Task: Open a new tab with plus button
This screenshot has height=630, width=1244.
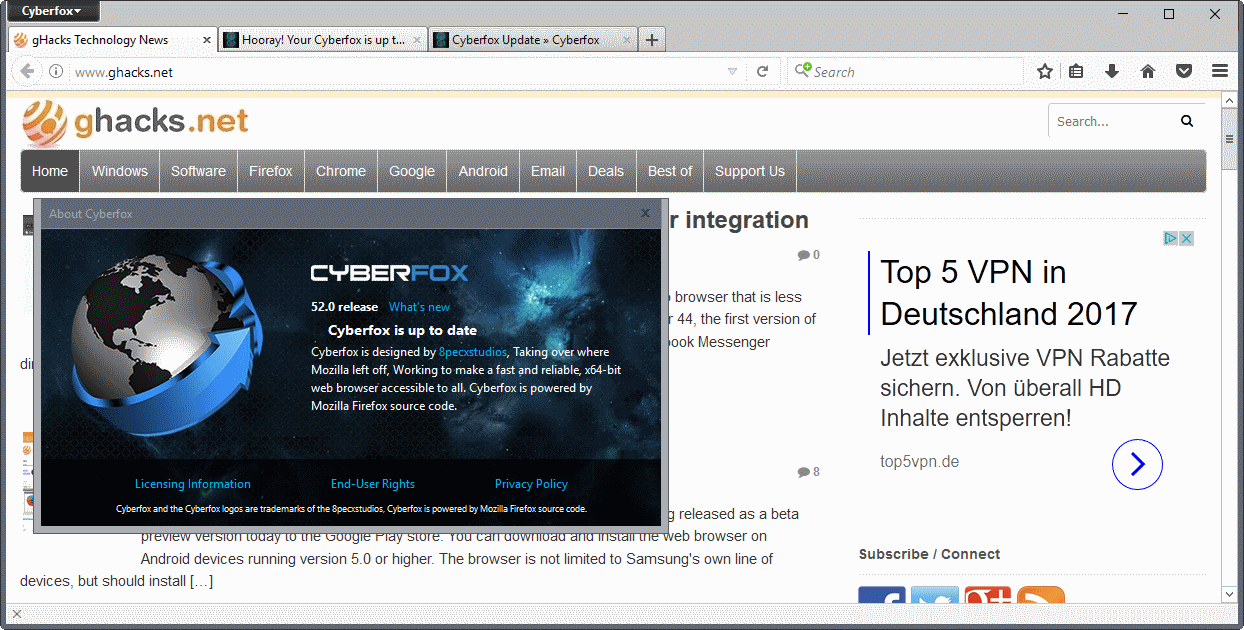Action: [x=652, y=40]
